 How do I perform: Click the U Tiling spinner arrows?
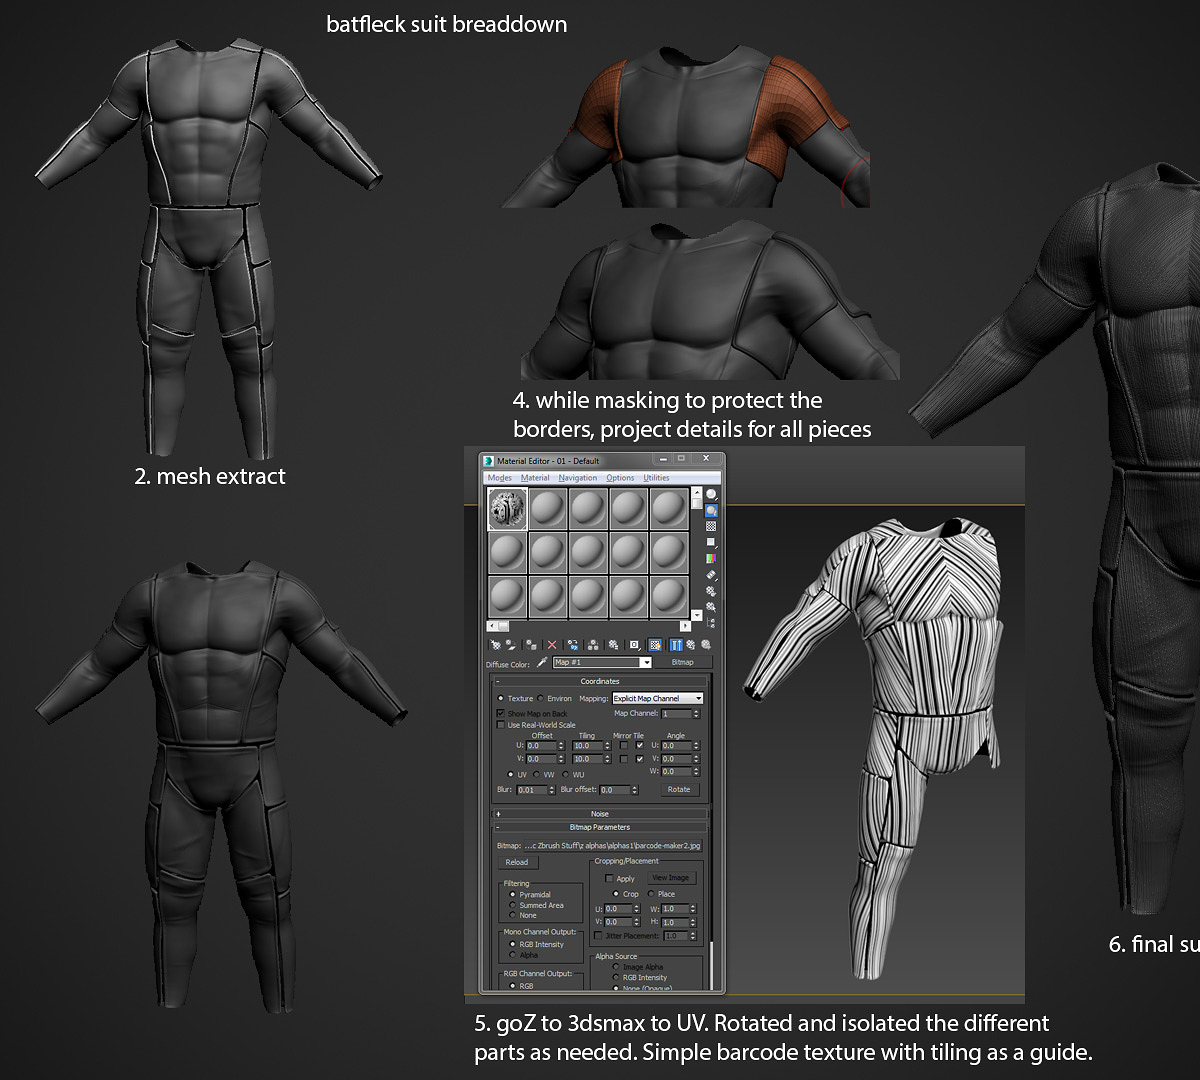coord(607,745)
